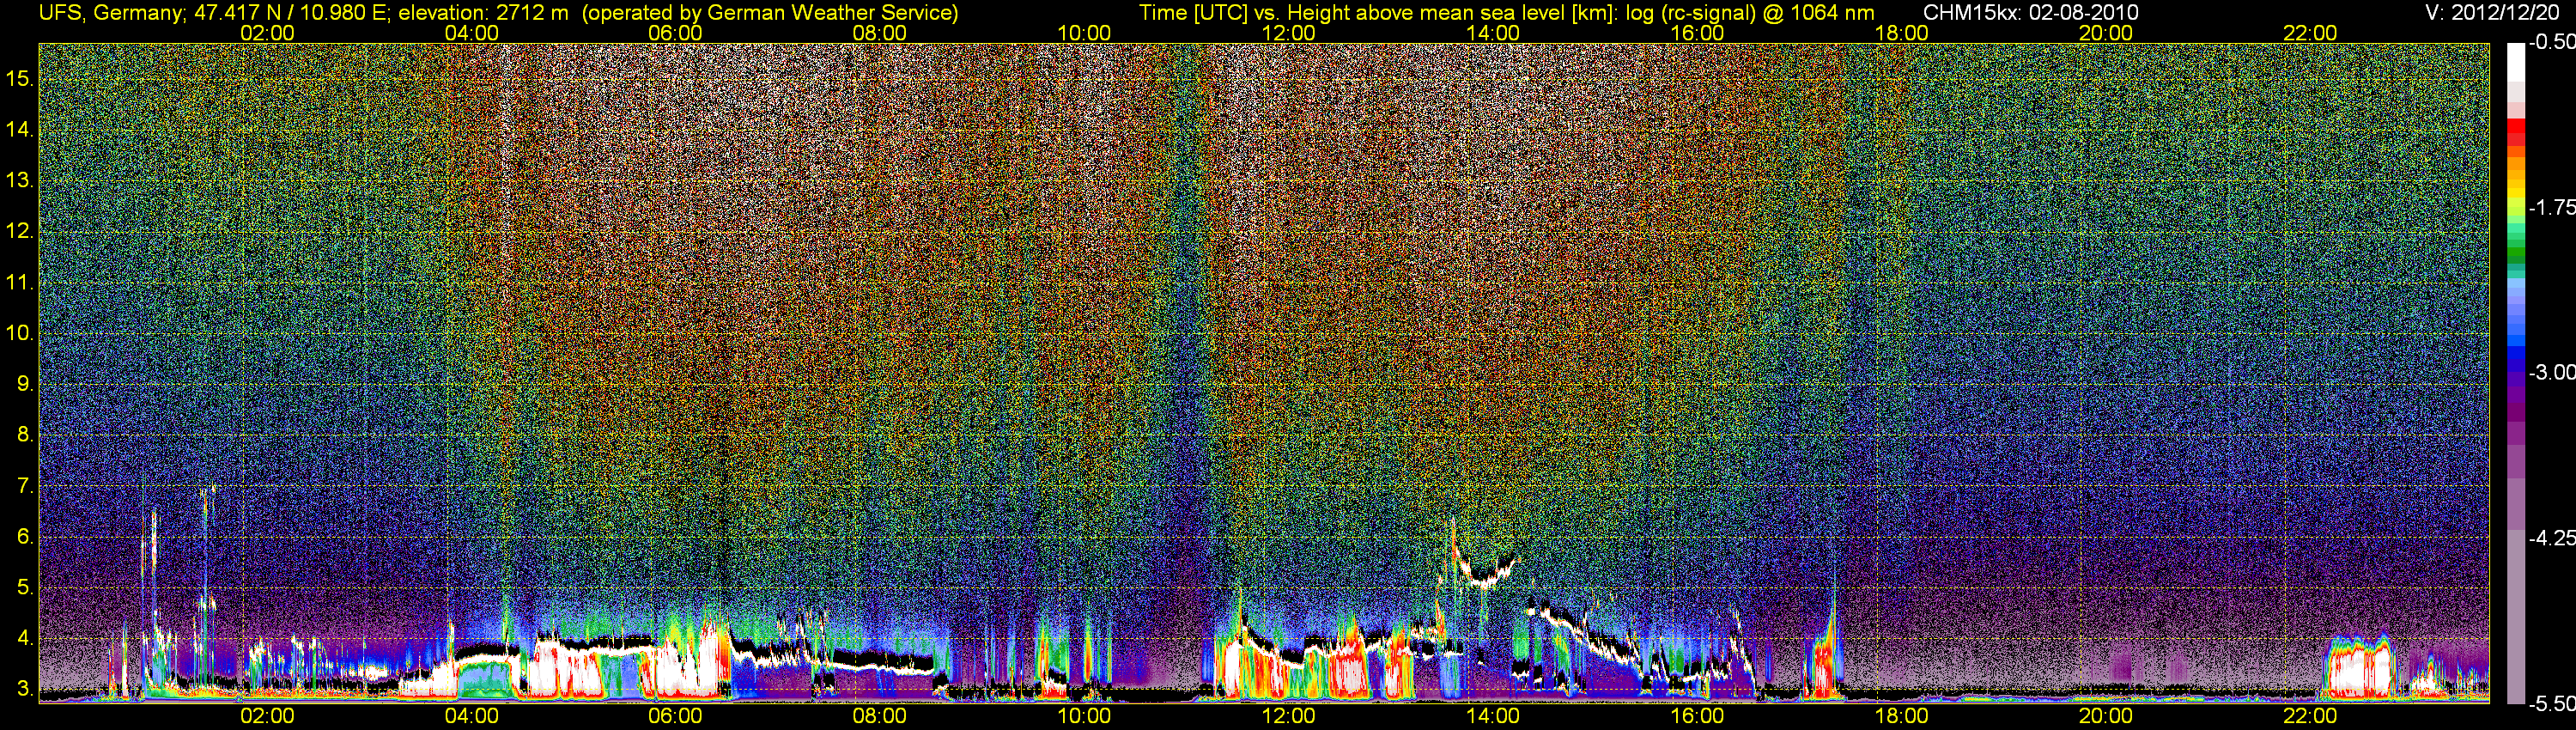This screenshot has height=730, width=2576.
Task: Click the '18:00' label on the bottom time axis
Action: (1901, 716)
